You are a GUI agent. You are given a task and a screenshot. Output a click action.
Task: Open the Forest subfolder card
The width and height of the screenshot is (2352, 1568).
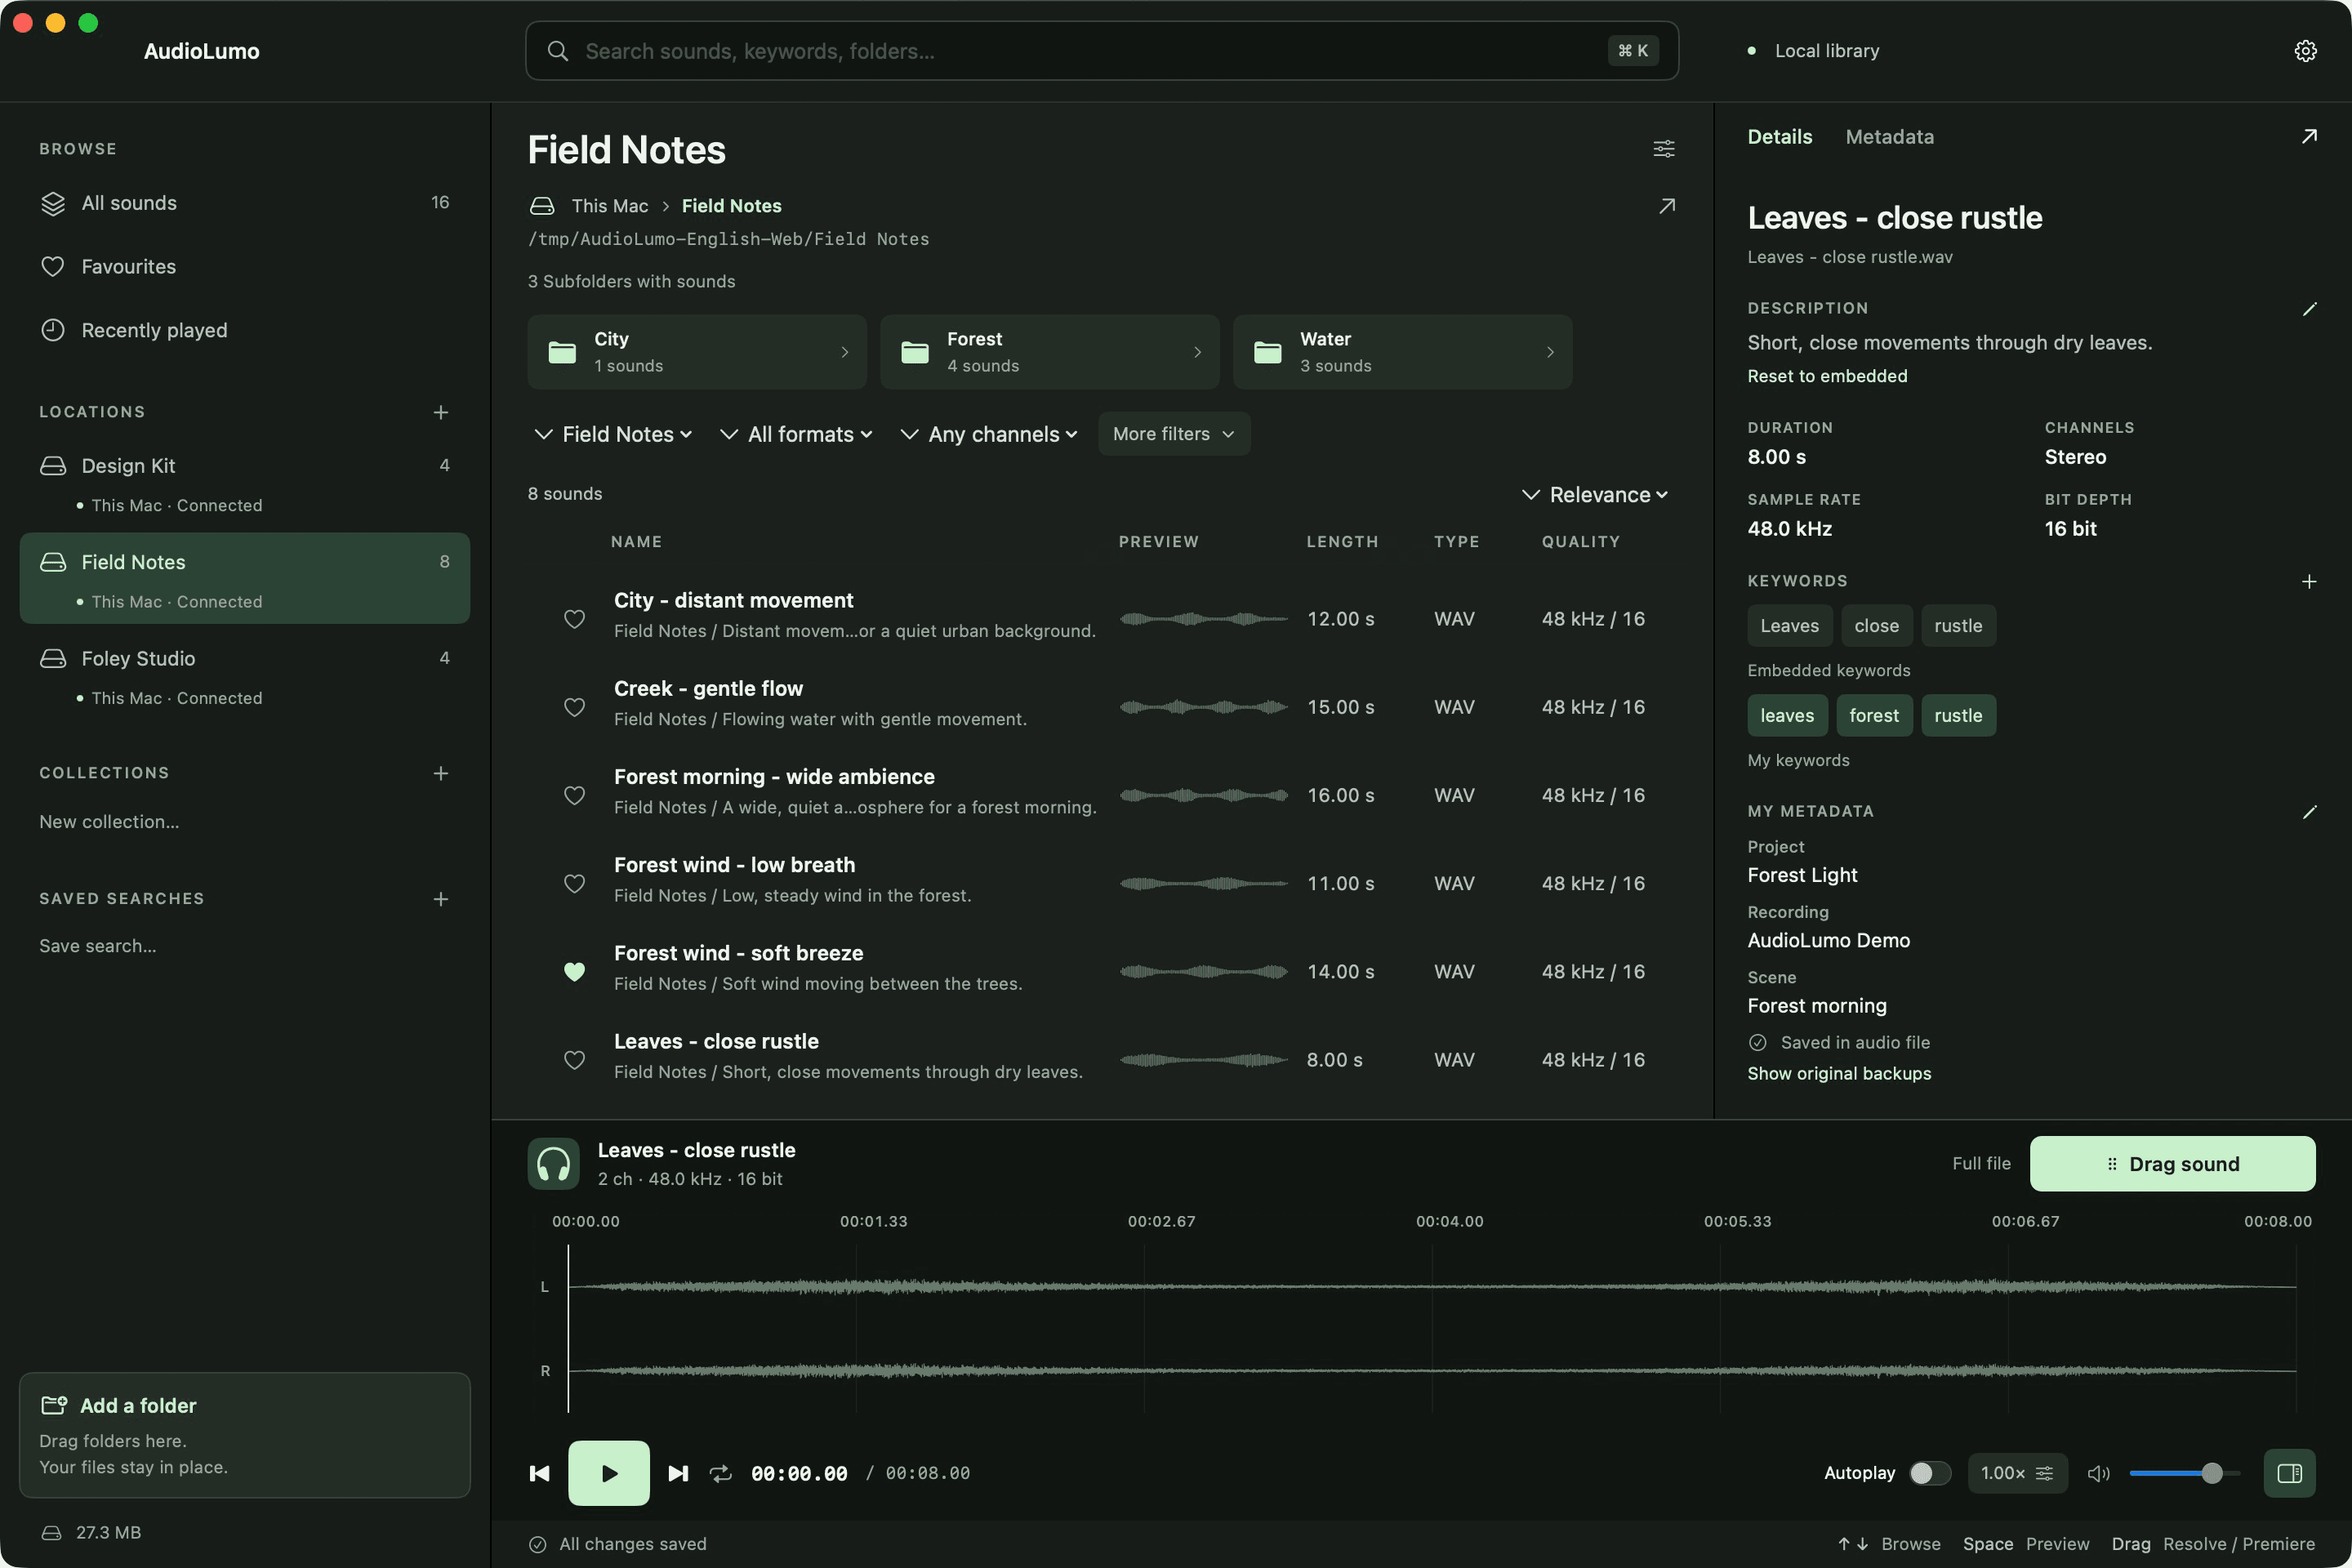(1049, 352)
